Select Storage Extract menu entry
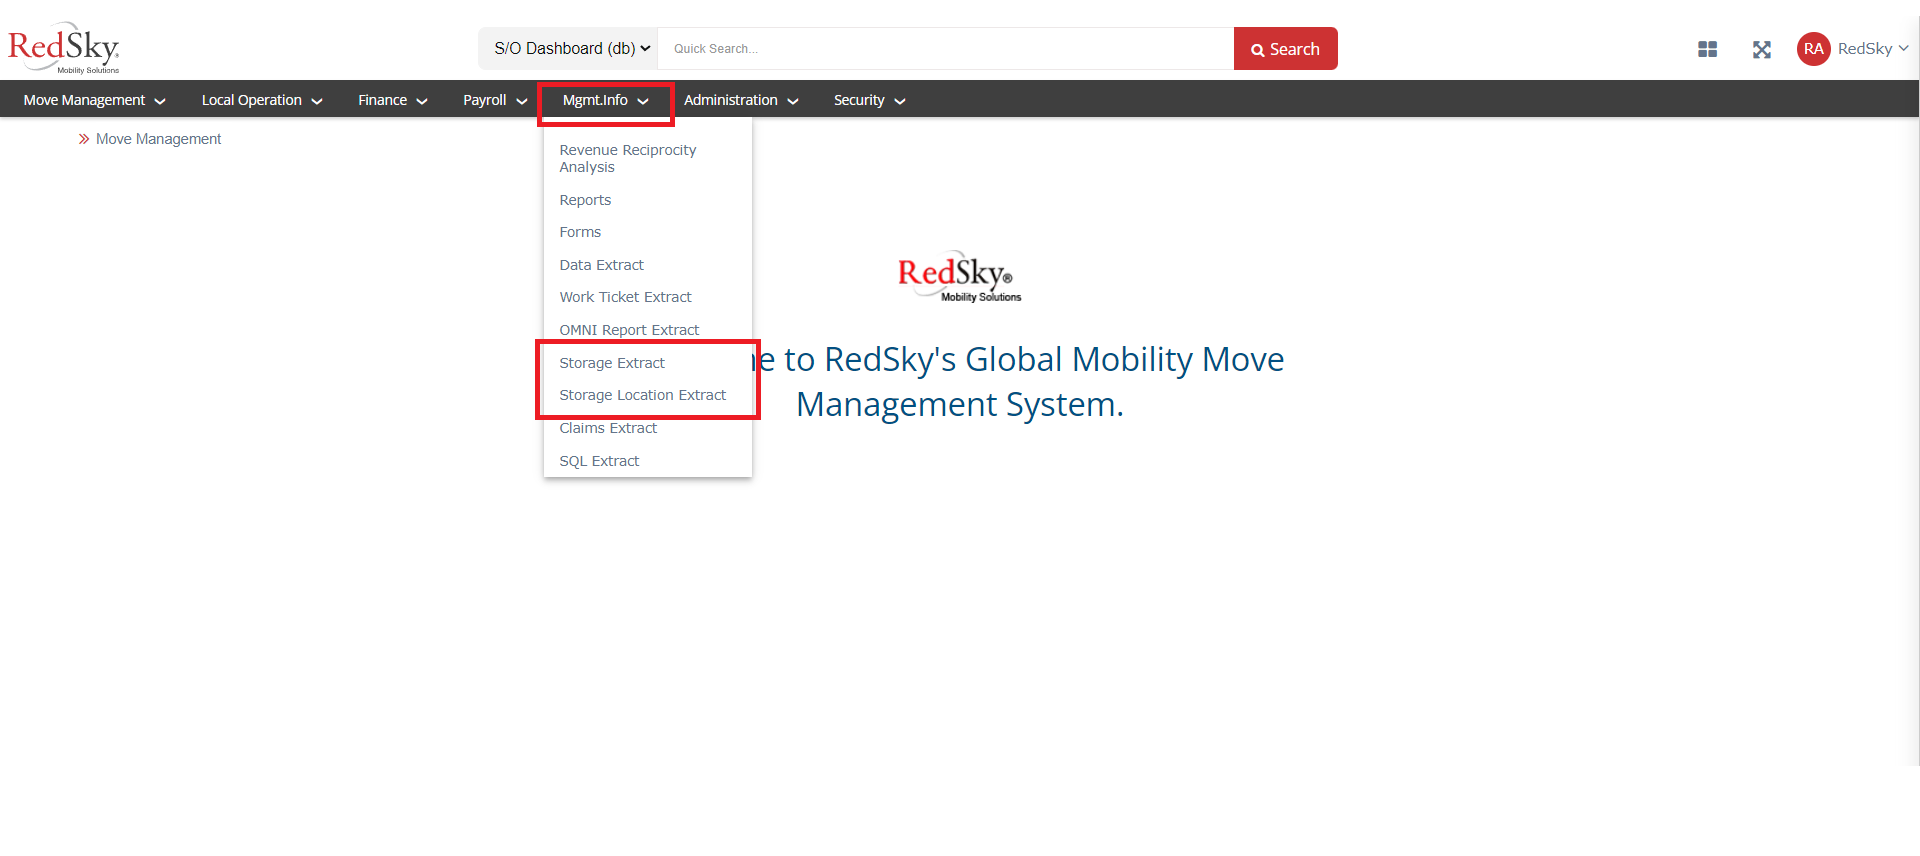The width and height of the screenshot is (1920, 856). click(612, 363)
